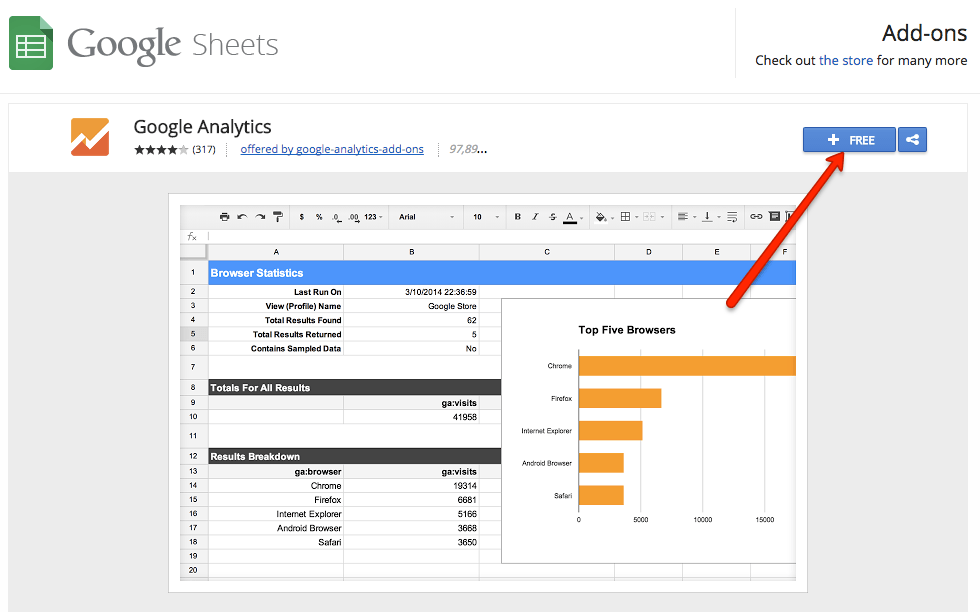Click the Google Analytics title text
Viewport: 980px width, 612px height.
point(202,127)
